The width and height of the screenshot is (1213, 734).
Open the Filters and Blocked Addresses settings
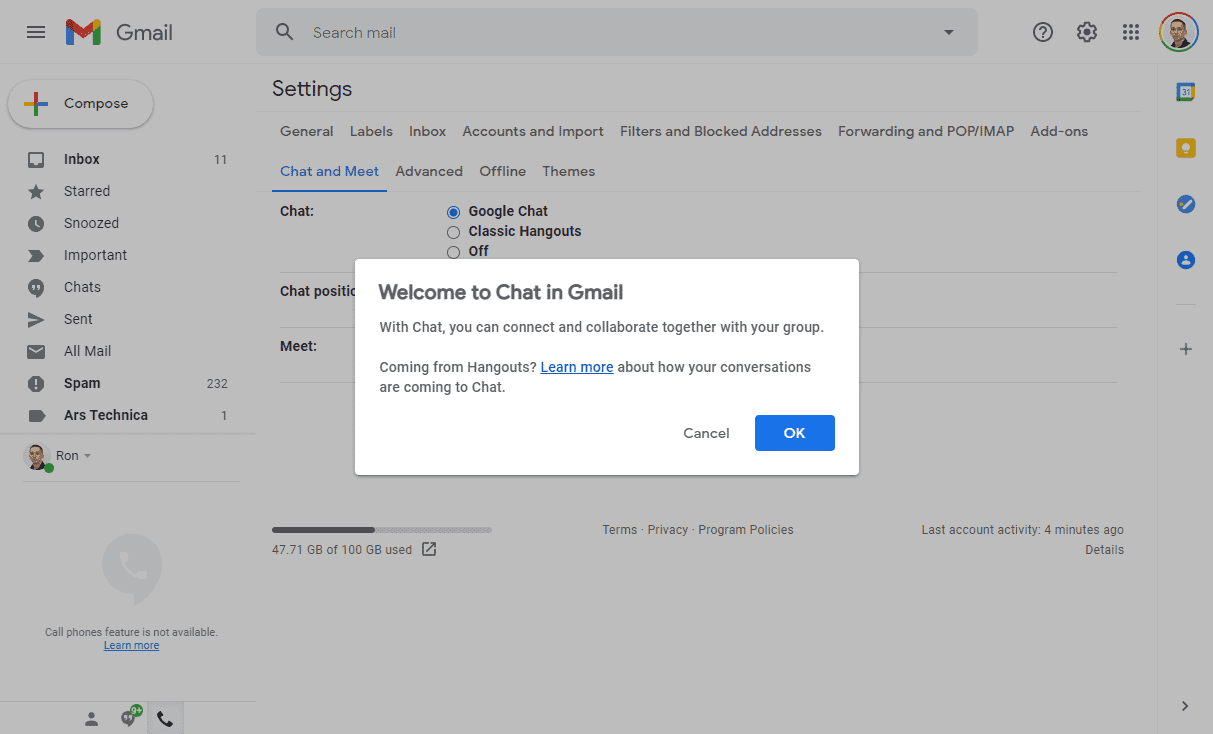click(x=720, y=131)
